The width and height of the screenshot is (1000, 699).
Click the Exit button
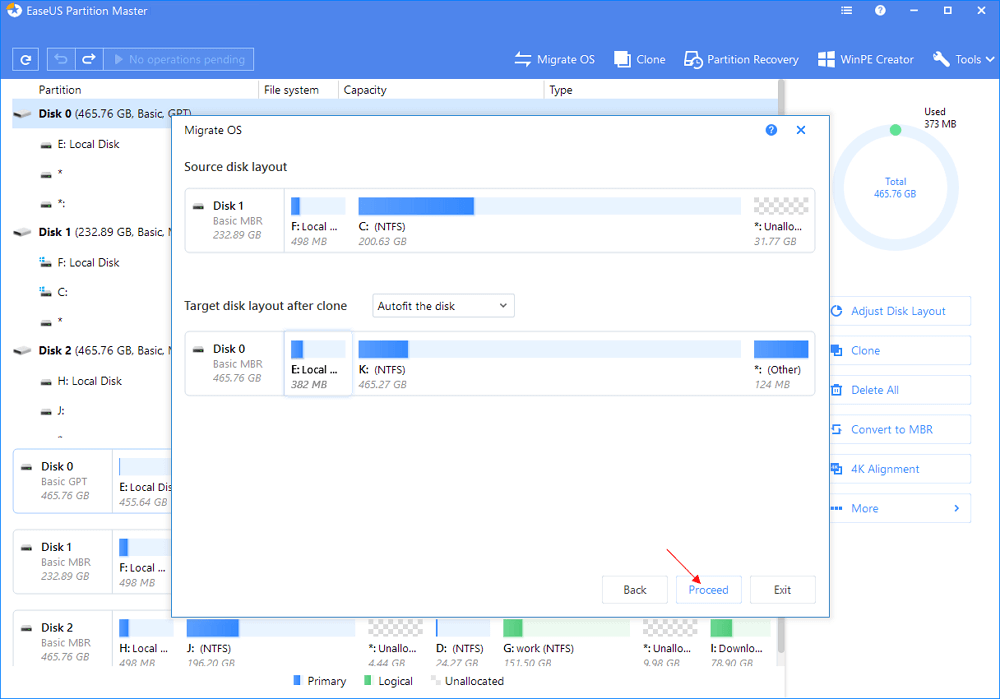pyautogui.click(x=782, y=590)
